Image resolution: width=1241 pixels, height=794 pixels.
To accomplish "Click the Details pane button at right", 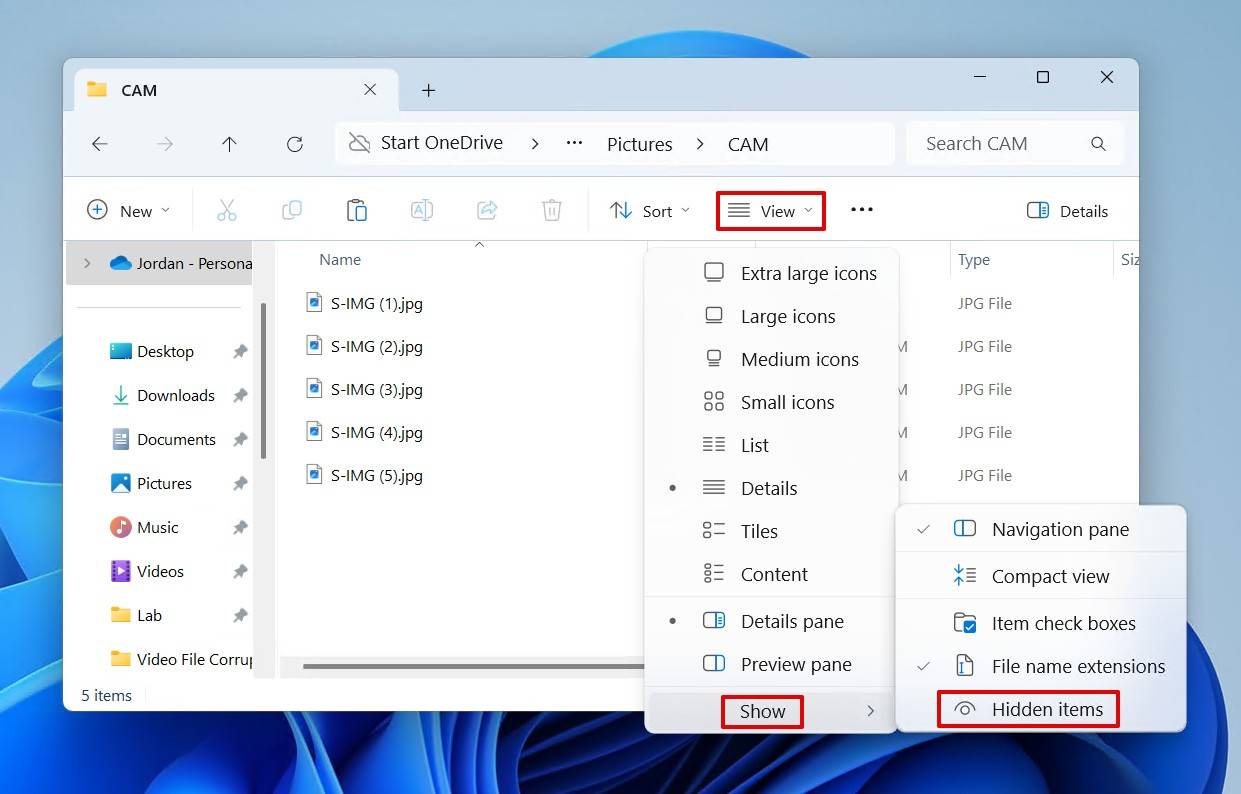I will (x=1067, y=211).
